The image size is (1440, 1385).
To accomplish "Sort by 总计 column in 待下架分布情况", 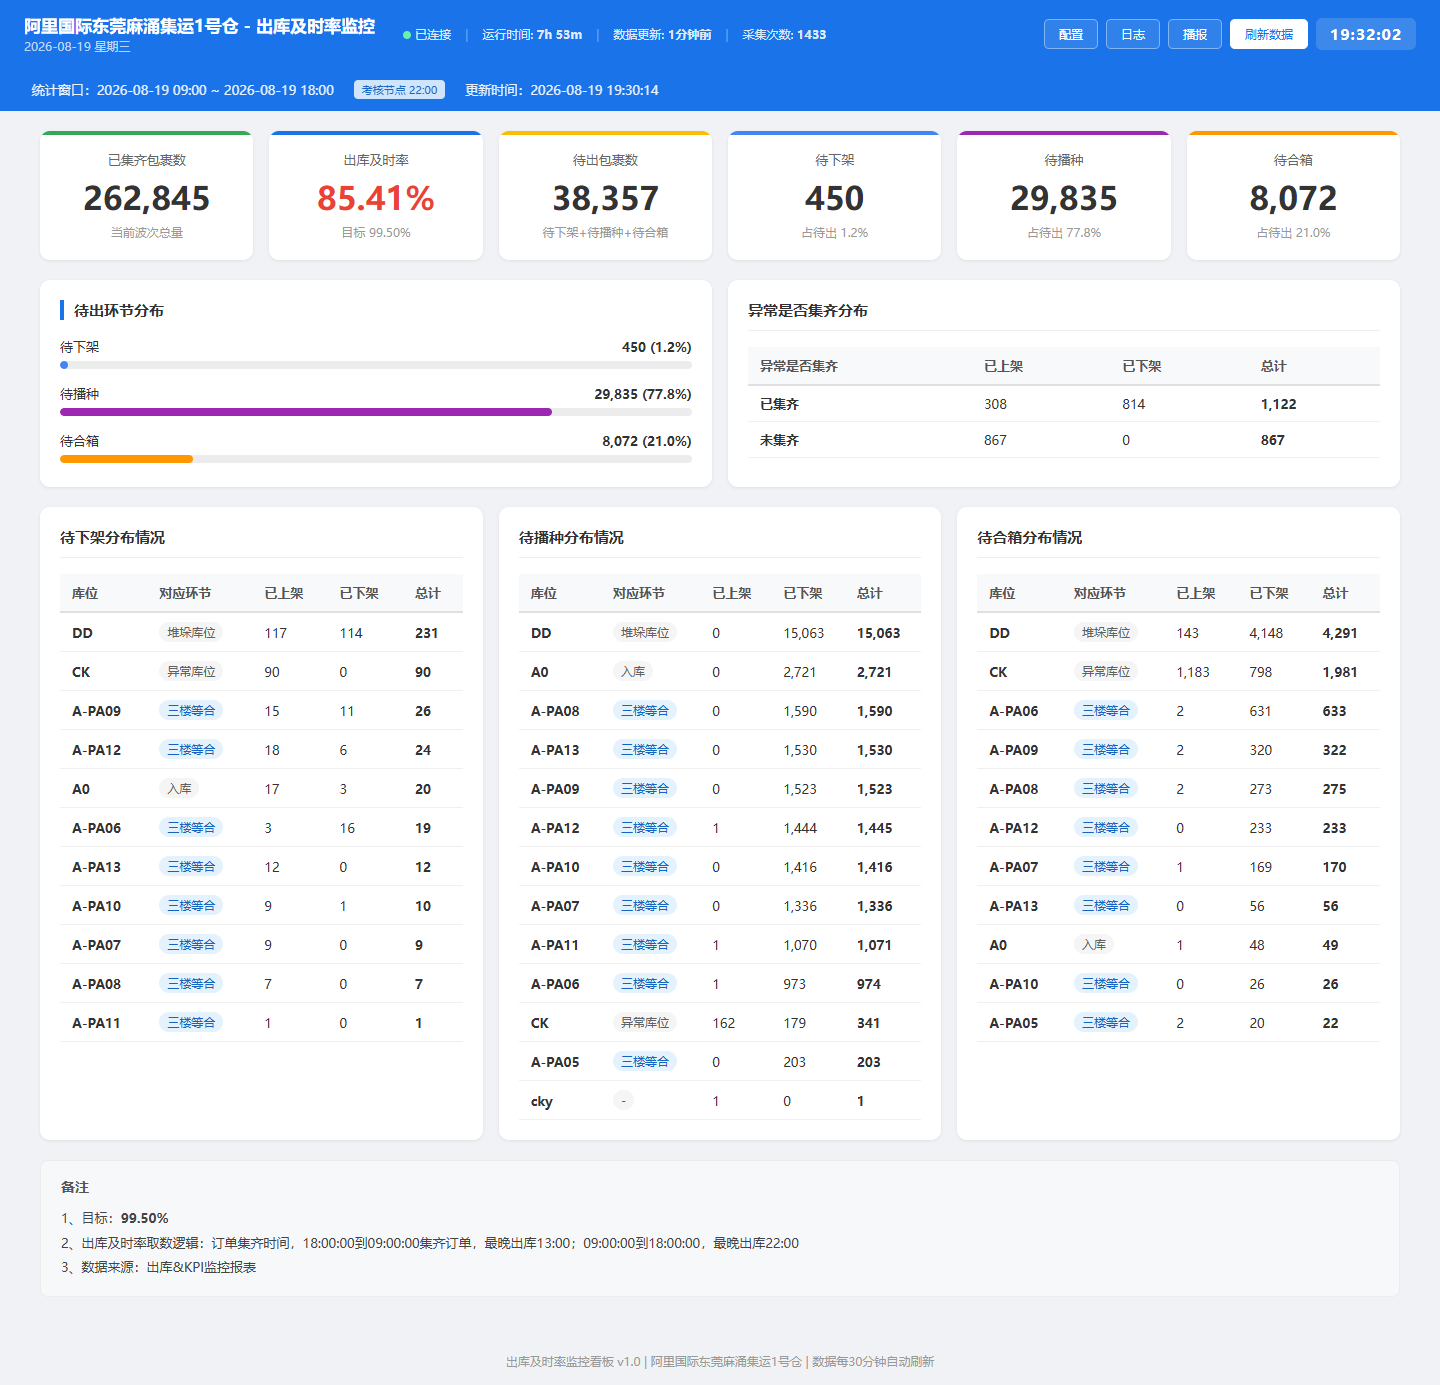I will tap(428, 593).
